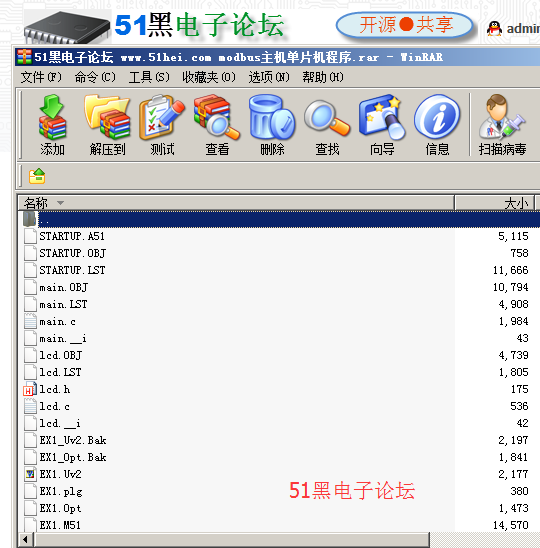This screenshot has width=540, height=548.
Task: Open the File (文件) menu
Action: 41,77
